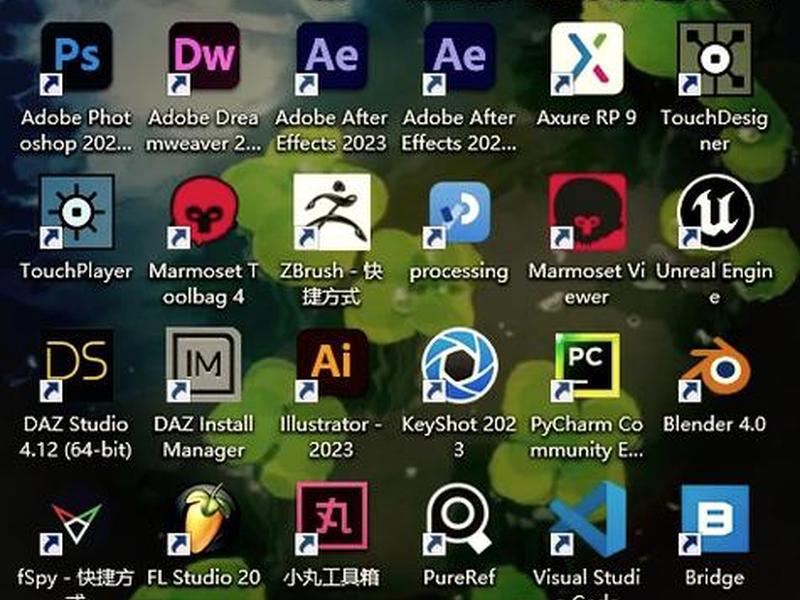Select the DAZ Install Manager icon

[x=204, y=365]
